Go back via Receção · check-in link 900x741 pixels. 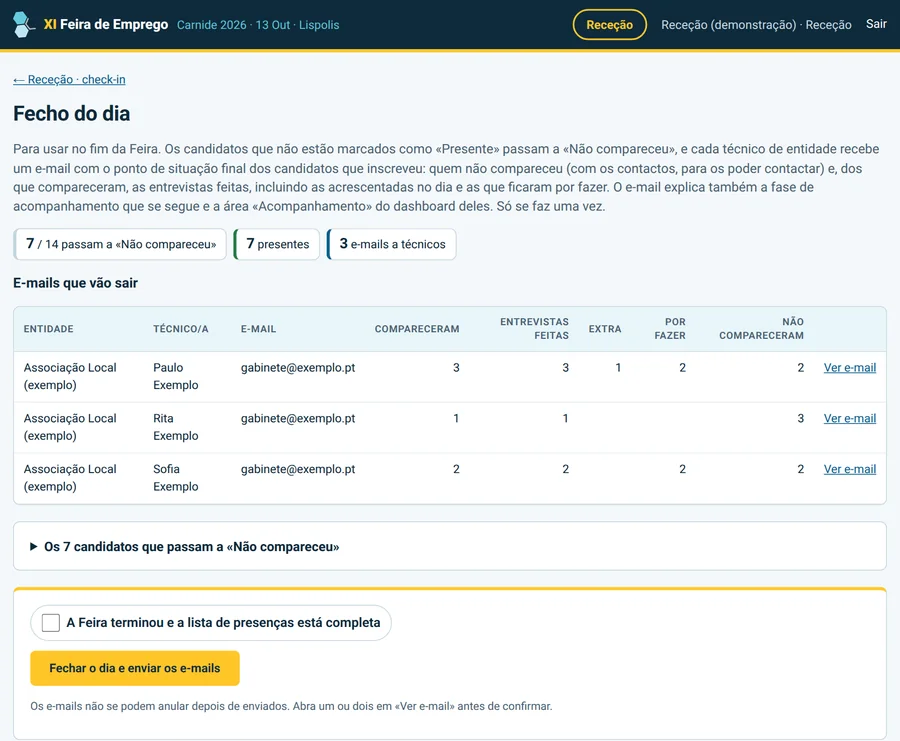click(x=69, y=79)
